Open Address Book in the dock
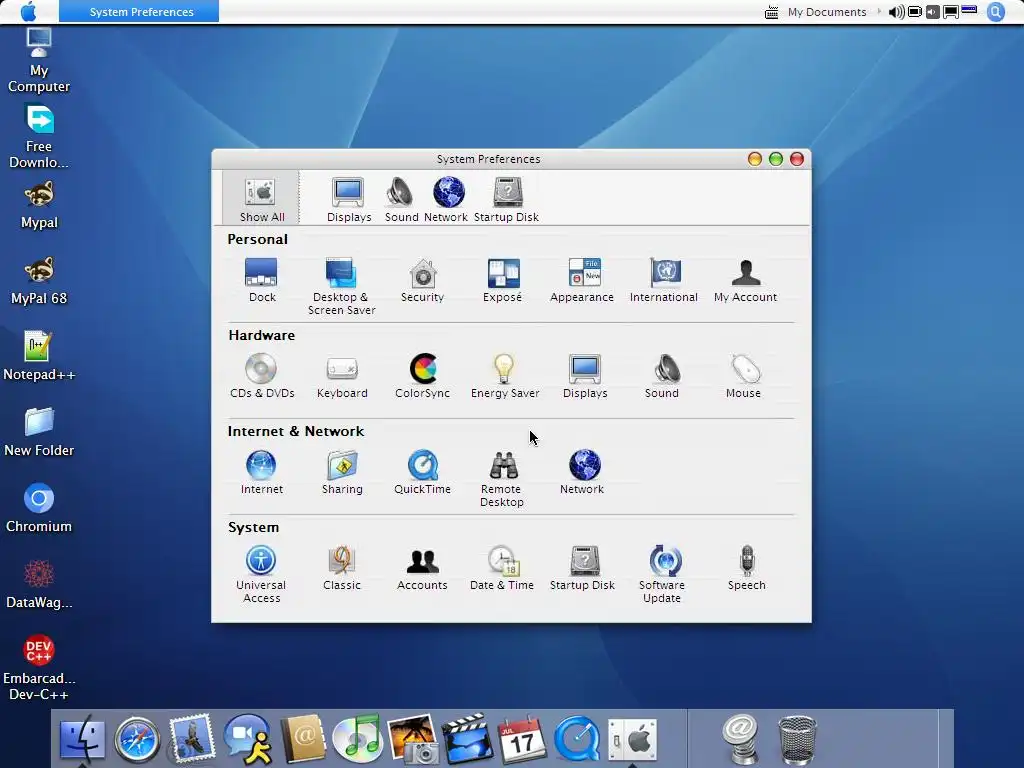This screenshot has width=1024, height=768. click(x=303, y=739)
